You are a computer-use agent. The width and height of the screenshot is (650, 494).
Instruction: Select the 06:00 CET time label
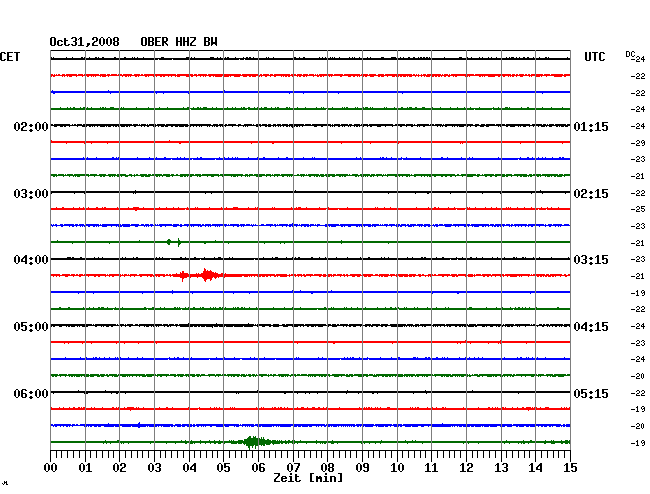(x=31, y=393)
